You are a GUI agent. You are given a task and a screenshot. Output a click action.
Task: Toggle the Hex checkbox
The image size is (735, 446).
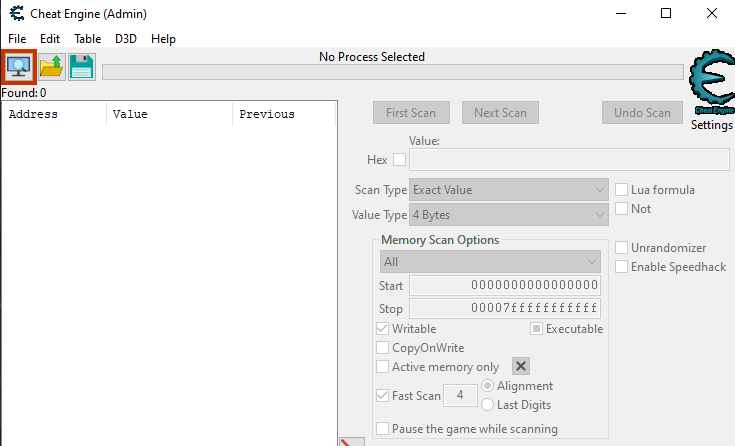[399, 160]
